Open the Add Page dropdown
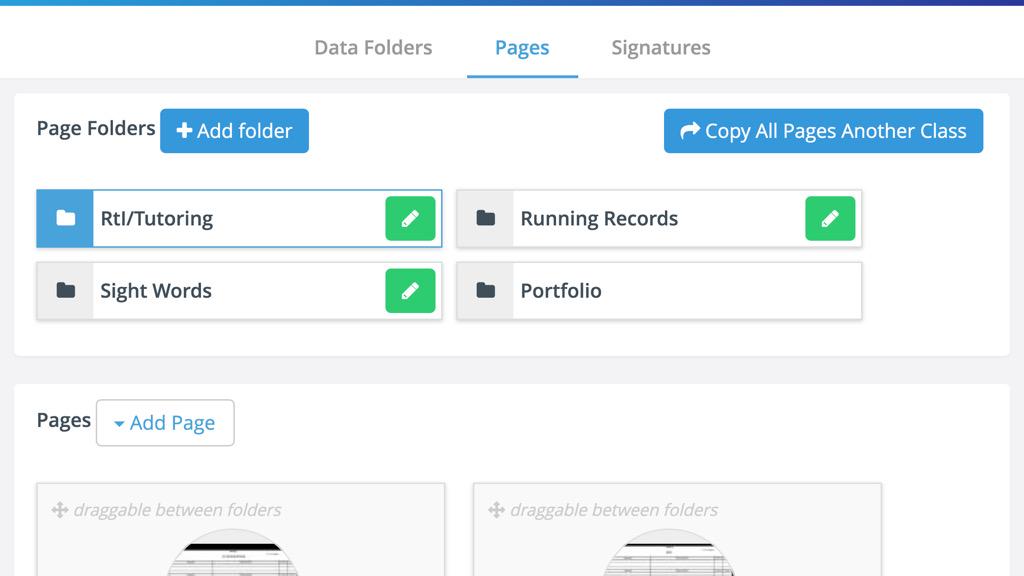 click(165, 423)
